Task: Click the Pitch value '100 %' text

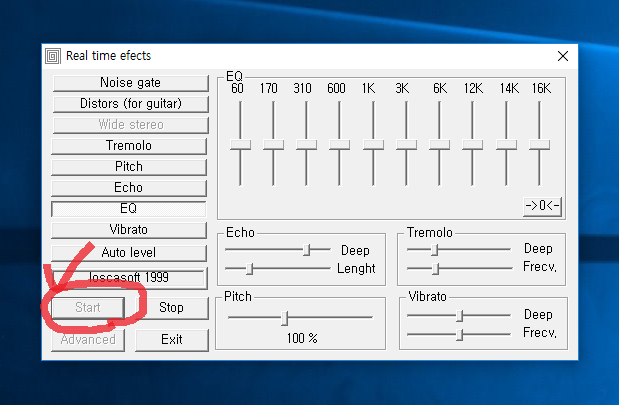Action: (x=302, y=338)
